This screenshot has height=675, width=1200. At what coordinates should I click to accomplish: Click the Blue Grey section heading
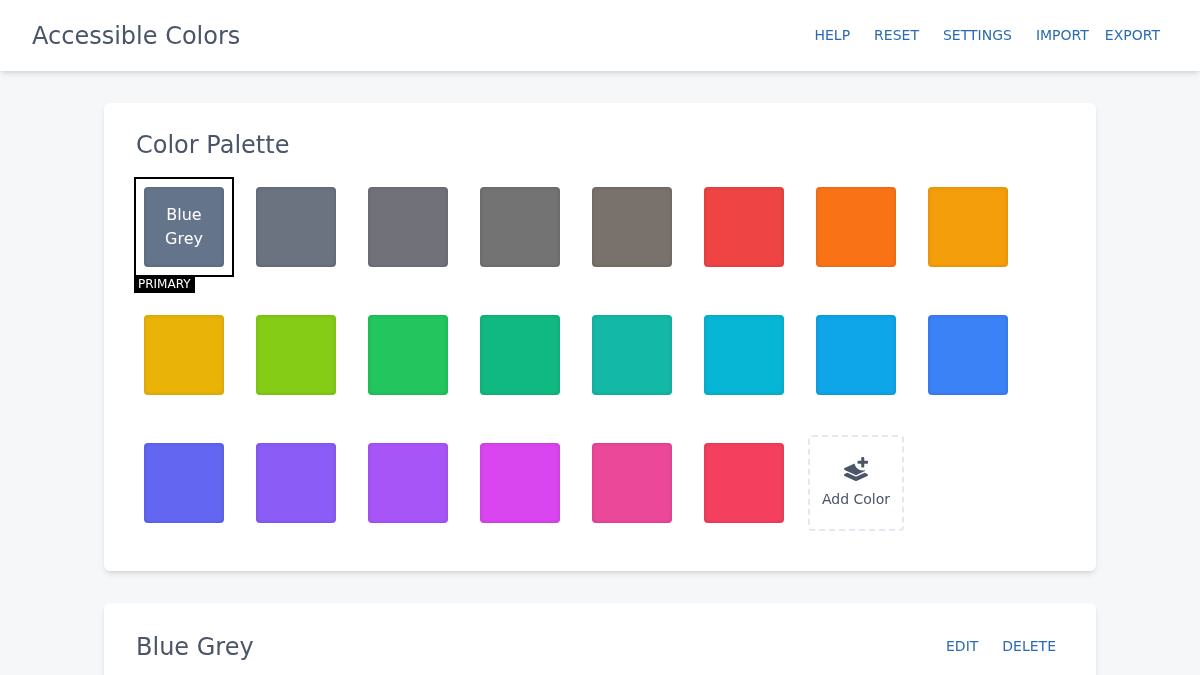coord(195,647)
